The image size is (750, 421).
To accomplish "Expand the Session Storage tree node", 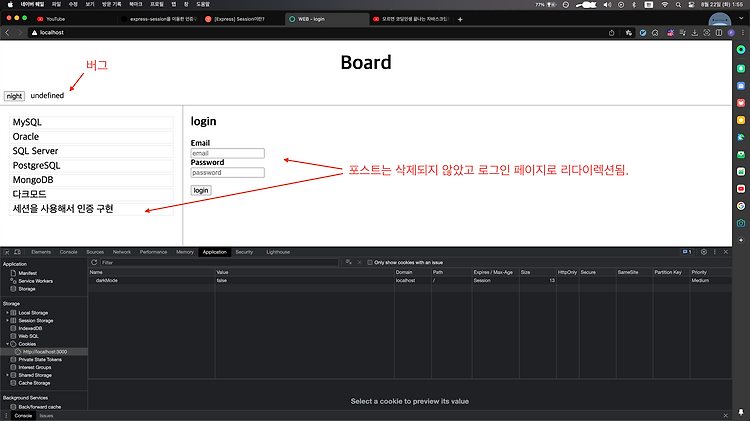I will pyautogui.click(x=7, y=321).
